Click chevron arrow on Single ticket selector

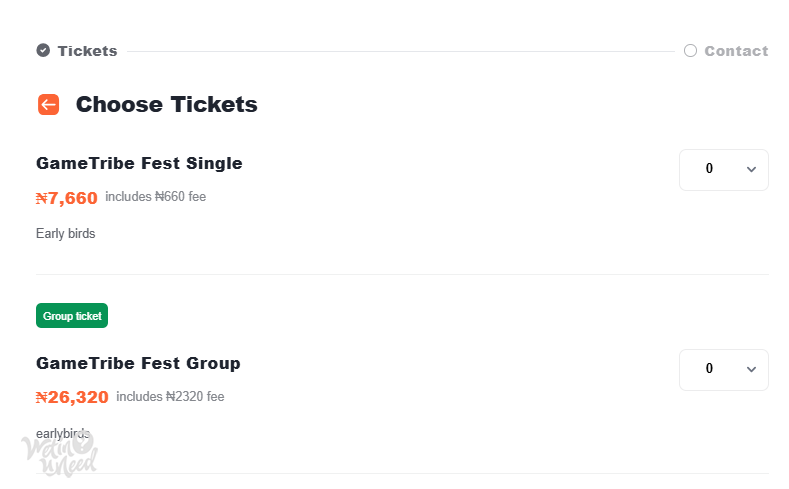[x=751, y=170]
